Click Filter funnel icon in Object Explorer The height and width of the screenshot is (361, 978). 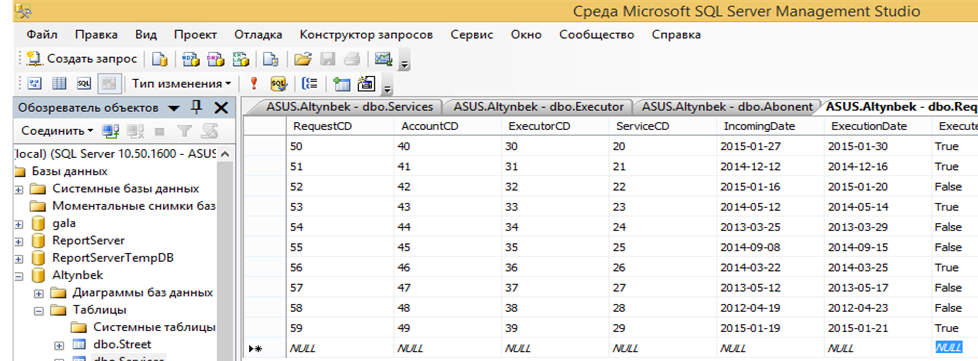click(184, 131)
